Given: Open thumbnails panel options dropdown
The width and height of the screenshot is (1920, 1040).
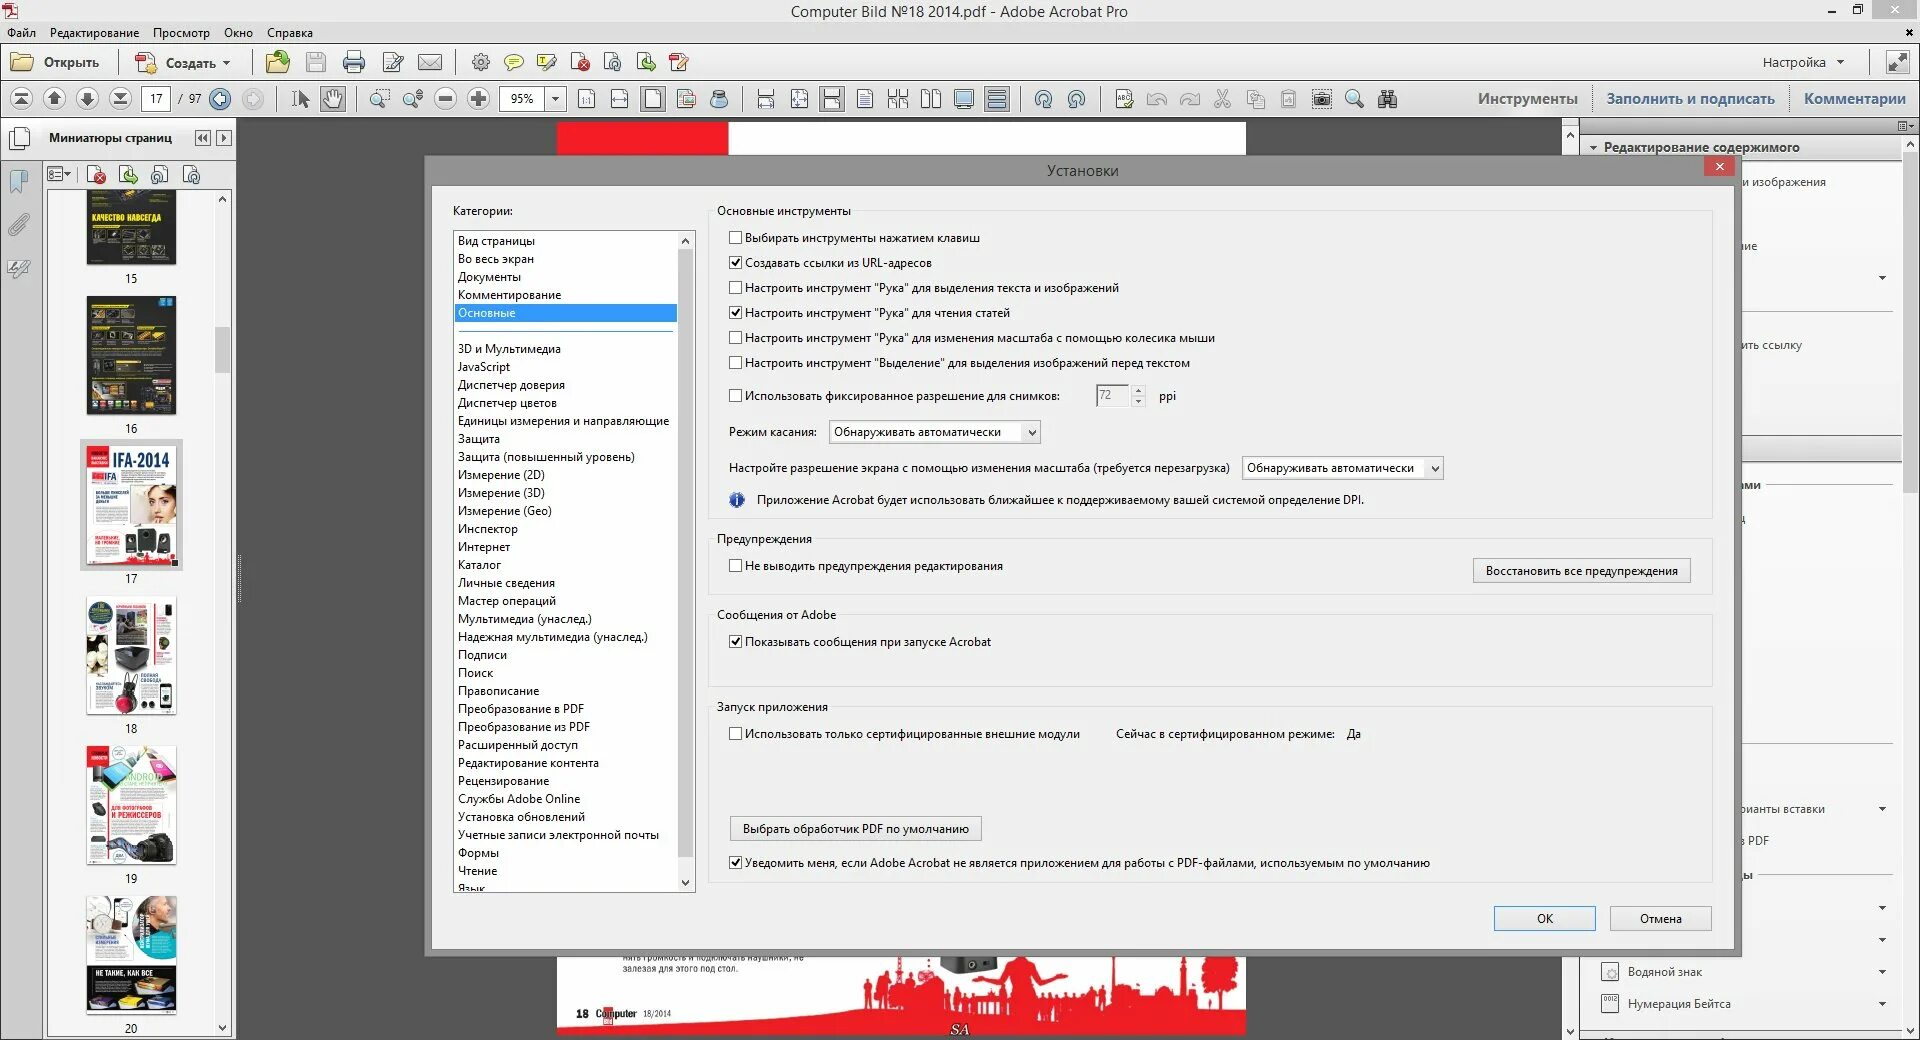Looking at the screenshot, I should (60, 175).
